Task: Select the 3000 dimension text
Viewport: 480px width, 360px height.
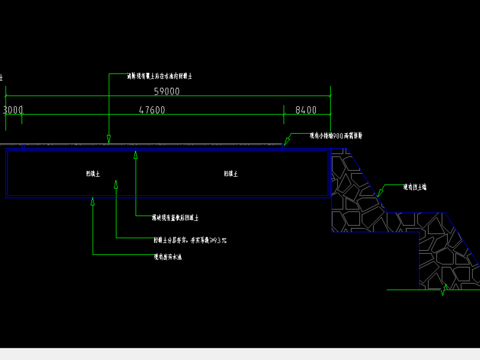Action: (13, 110)
